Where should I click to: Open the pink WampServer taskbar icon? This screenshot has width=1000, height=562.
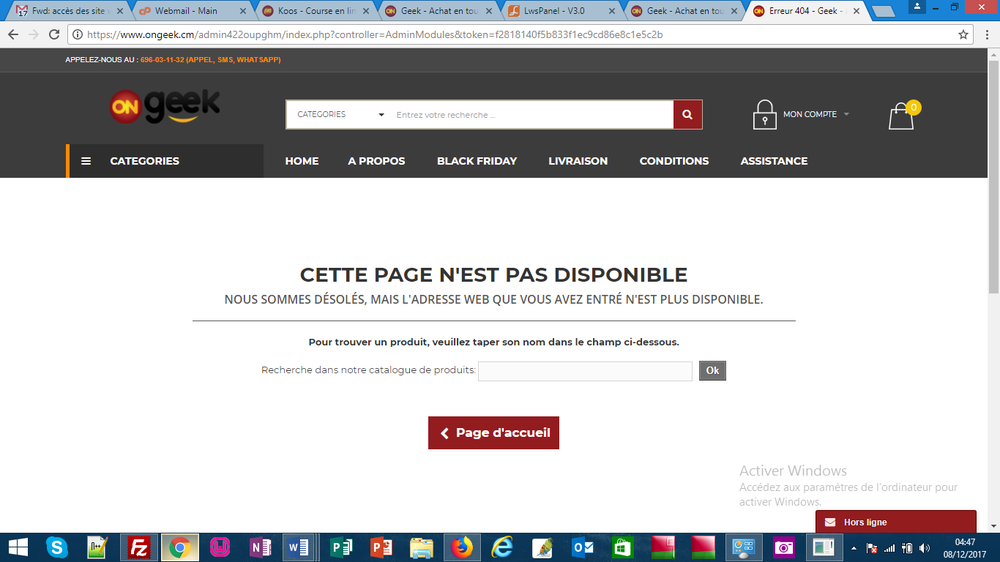(x=220, y=547)
